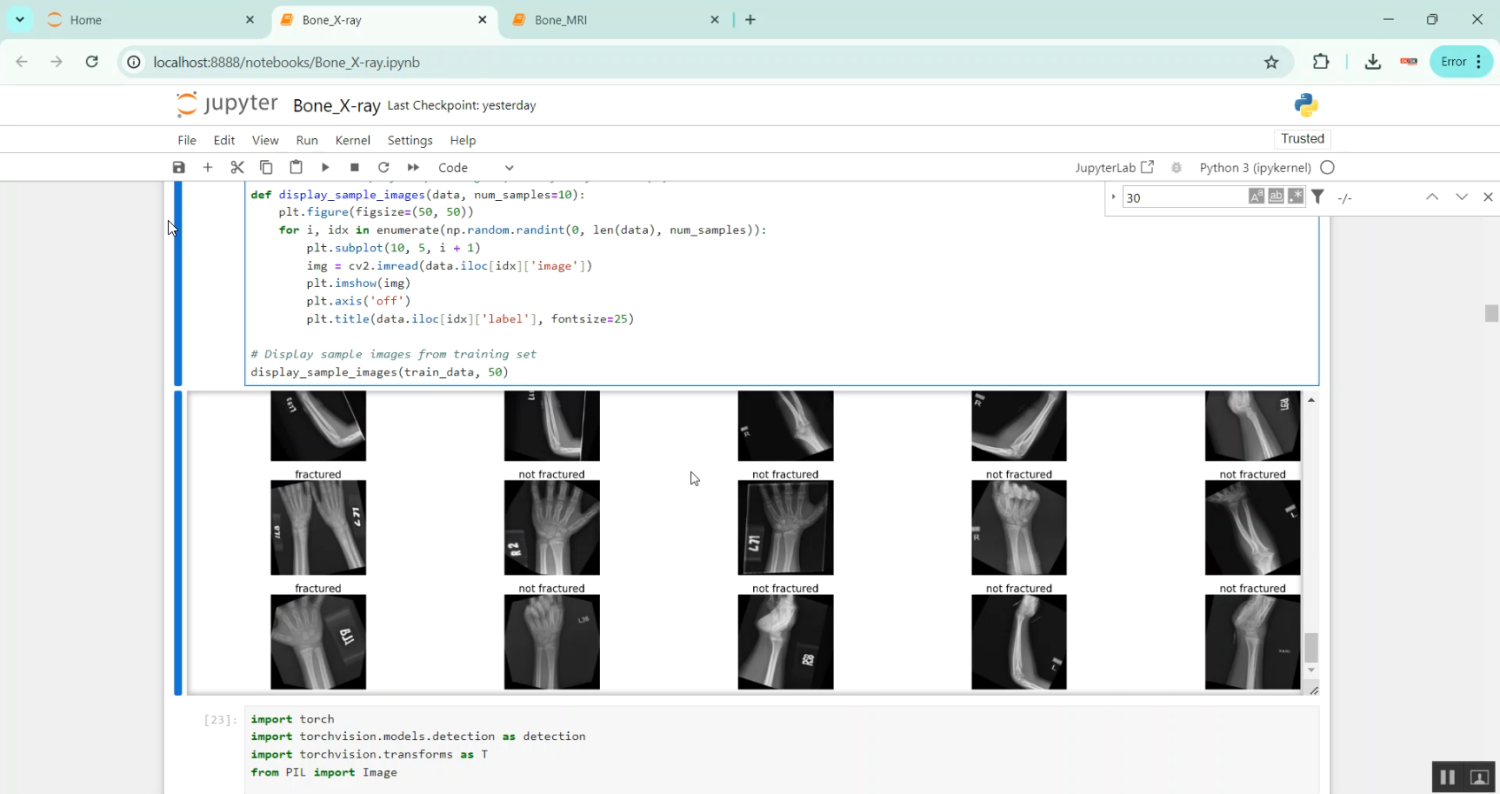
Task: Open the Kernel menu
Action: pyautogui.click(x=352, y=140)
